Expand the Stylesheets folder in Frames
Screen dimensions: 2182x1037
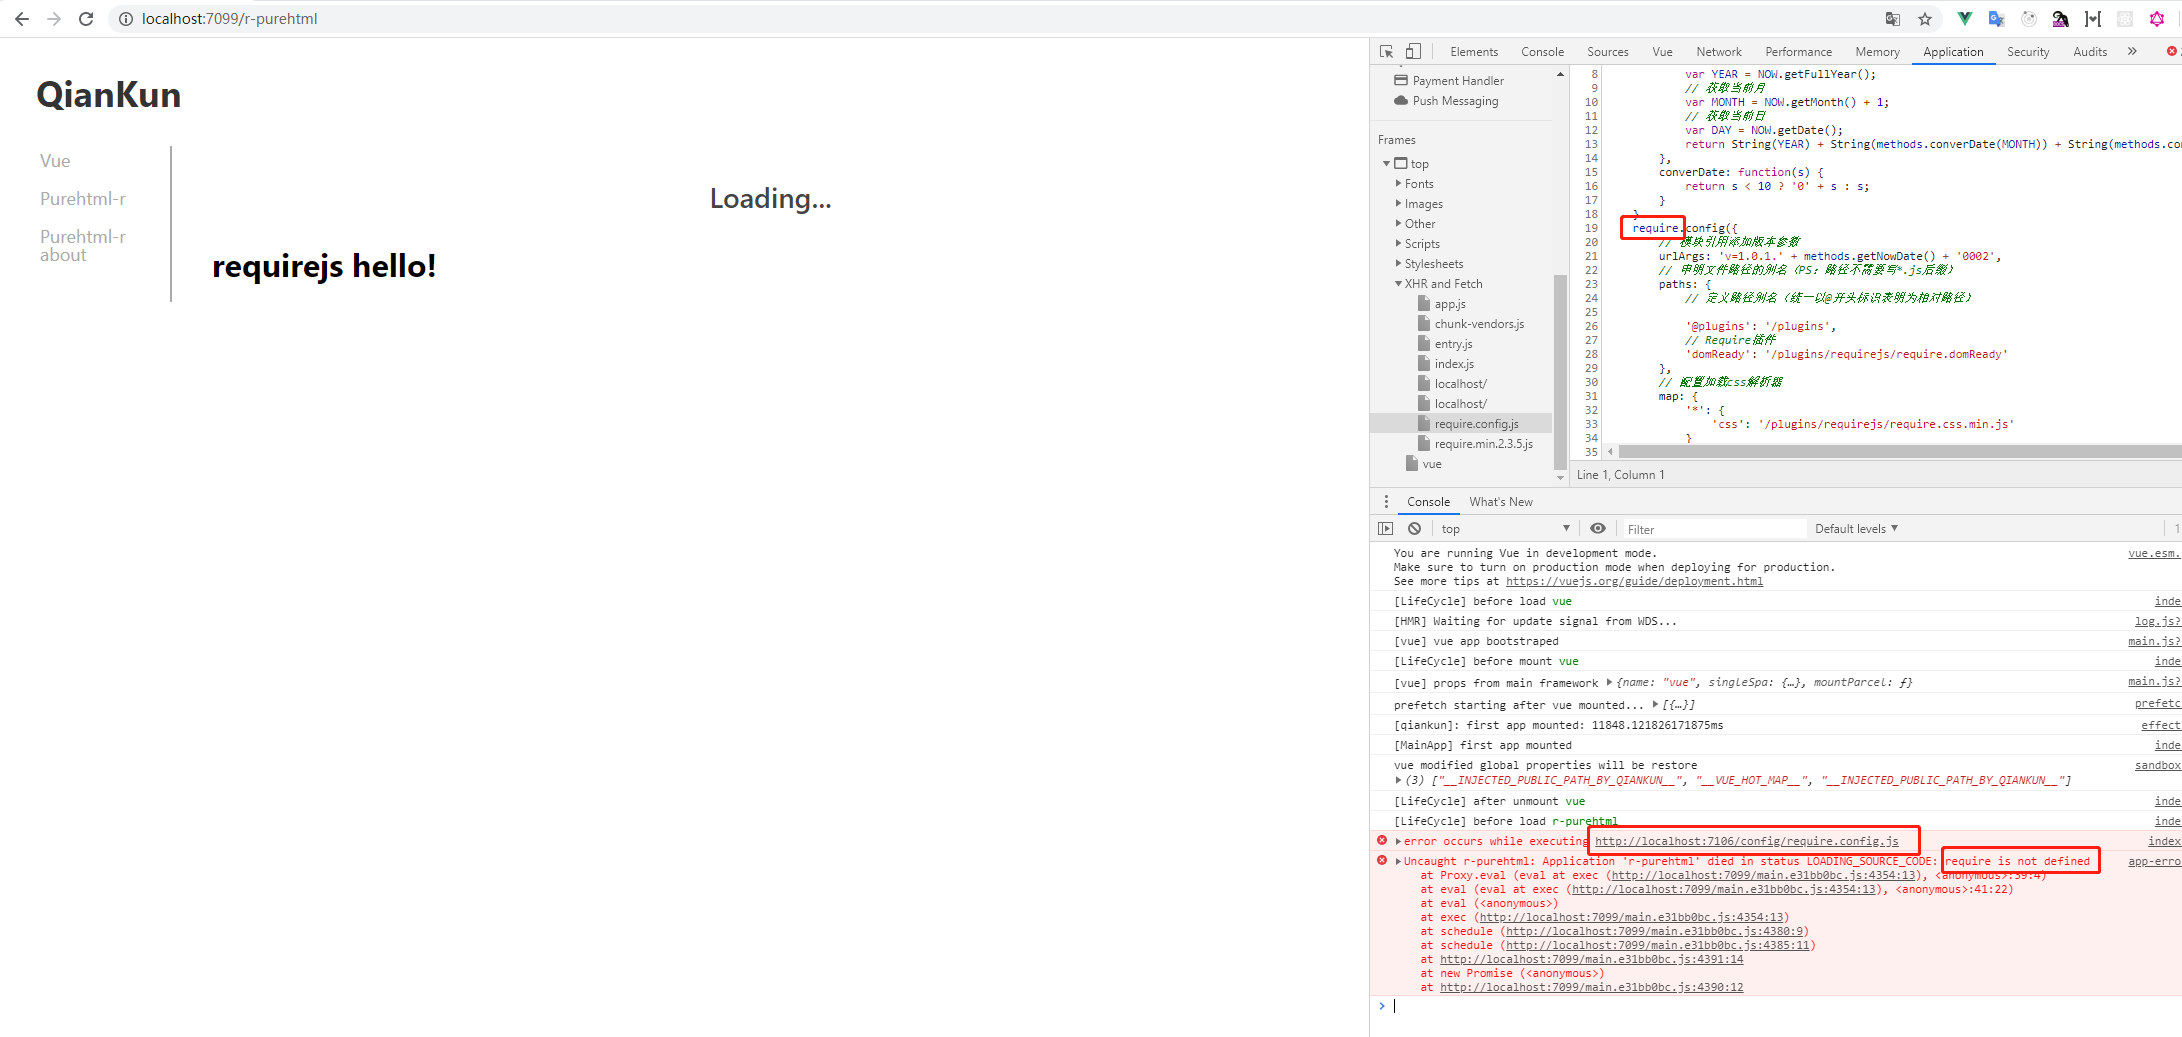(x=1398, y=264)
